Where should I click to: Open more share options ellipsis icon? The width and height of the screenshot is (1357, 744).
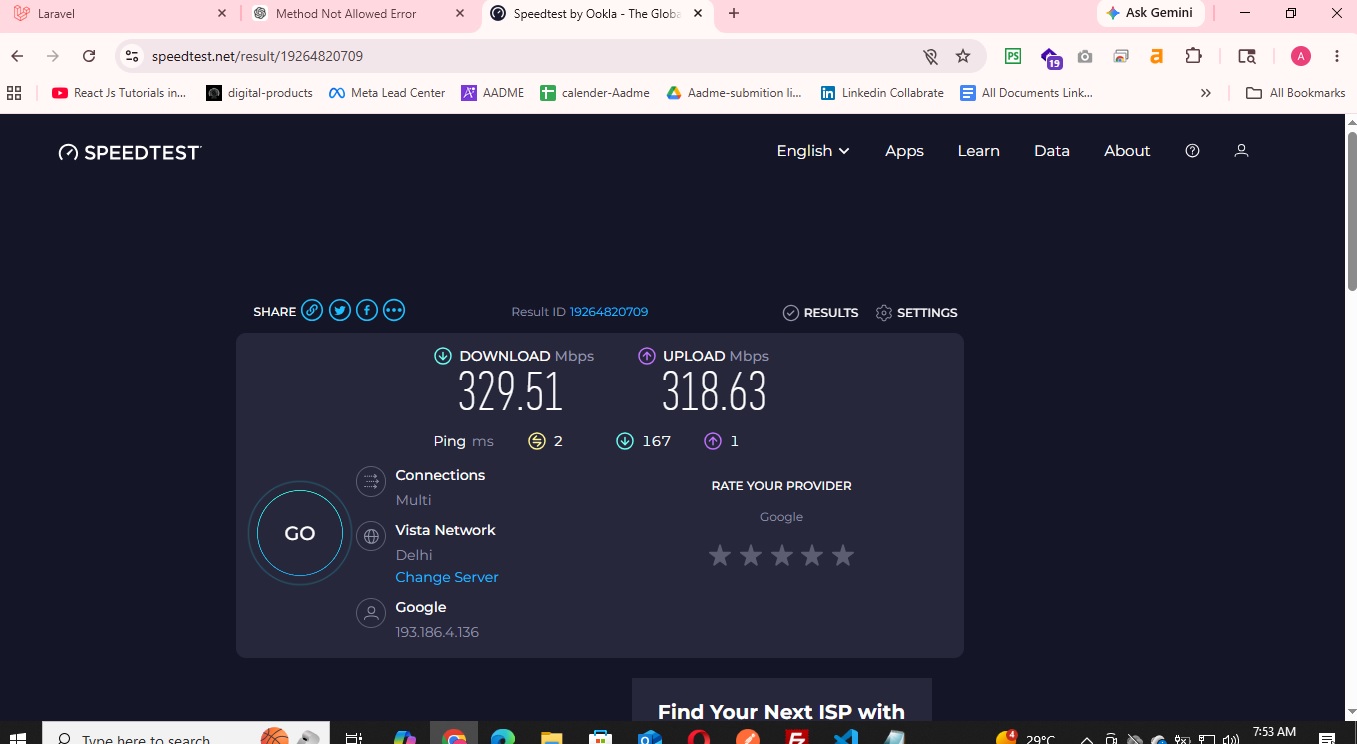tap(394, 311)
